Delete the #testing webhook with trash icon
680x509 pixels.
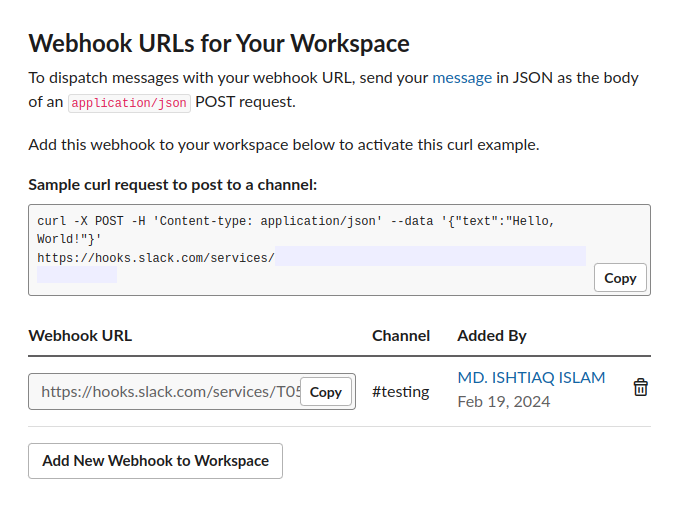641,388
